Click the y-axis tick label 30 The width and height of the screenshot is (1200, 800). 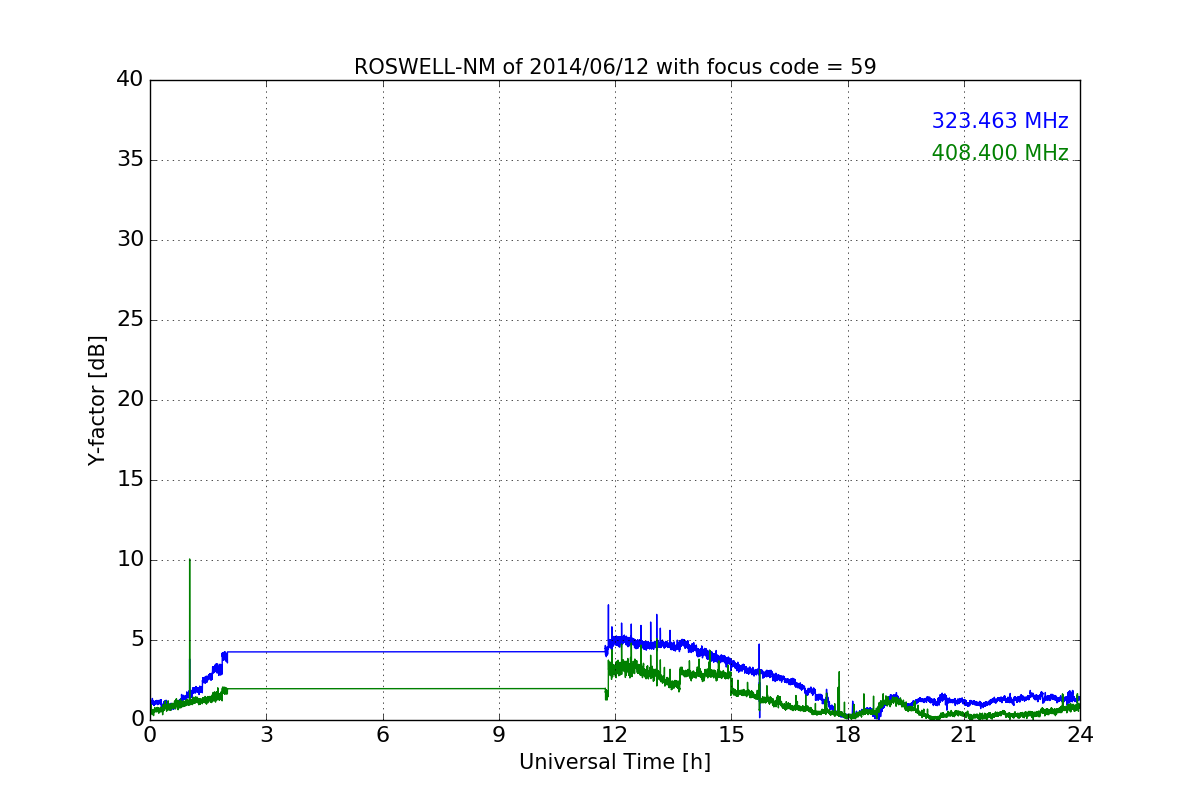130,240
